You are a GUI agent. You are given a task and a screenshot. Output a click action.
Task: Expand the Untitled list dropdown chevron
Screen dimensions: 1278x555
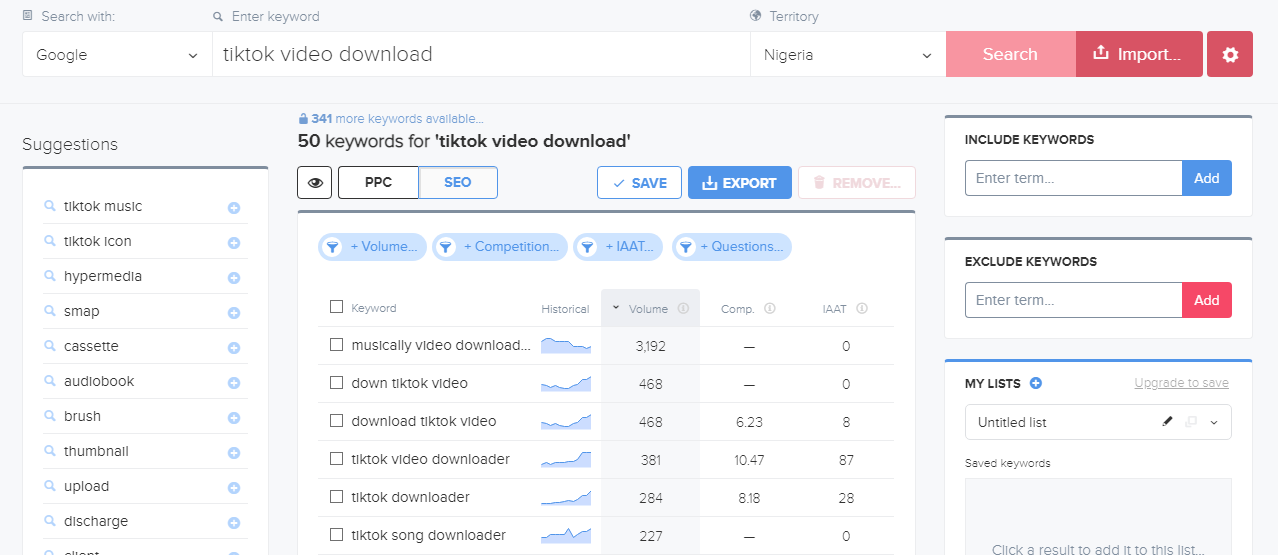tap(1214, 422)
